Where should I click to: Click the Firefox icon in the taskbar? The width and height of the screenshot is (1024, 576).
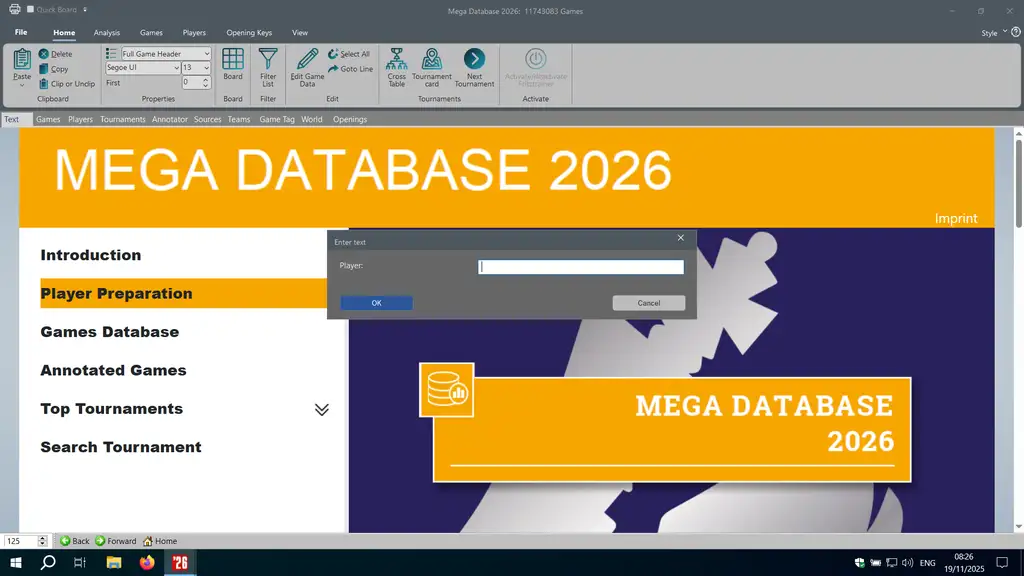pos(148,563)
